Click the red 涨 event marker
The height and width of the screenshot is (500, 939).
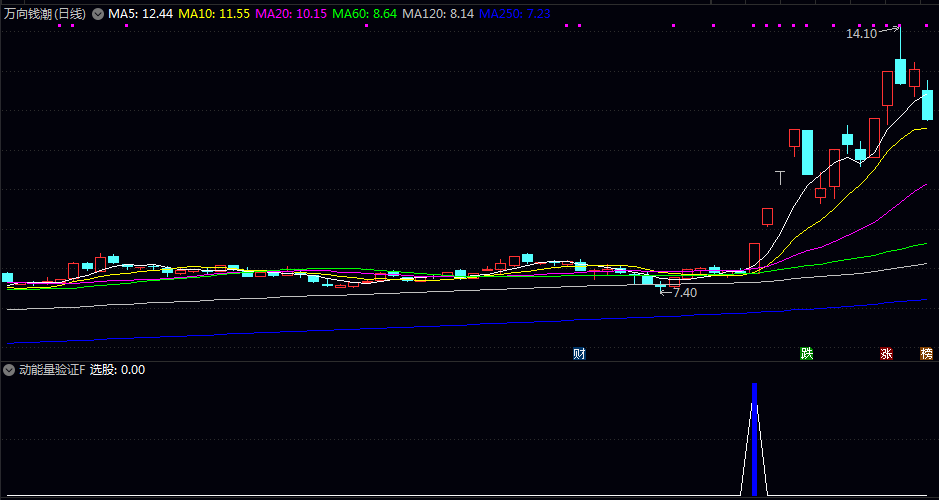pos(886,354)
